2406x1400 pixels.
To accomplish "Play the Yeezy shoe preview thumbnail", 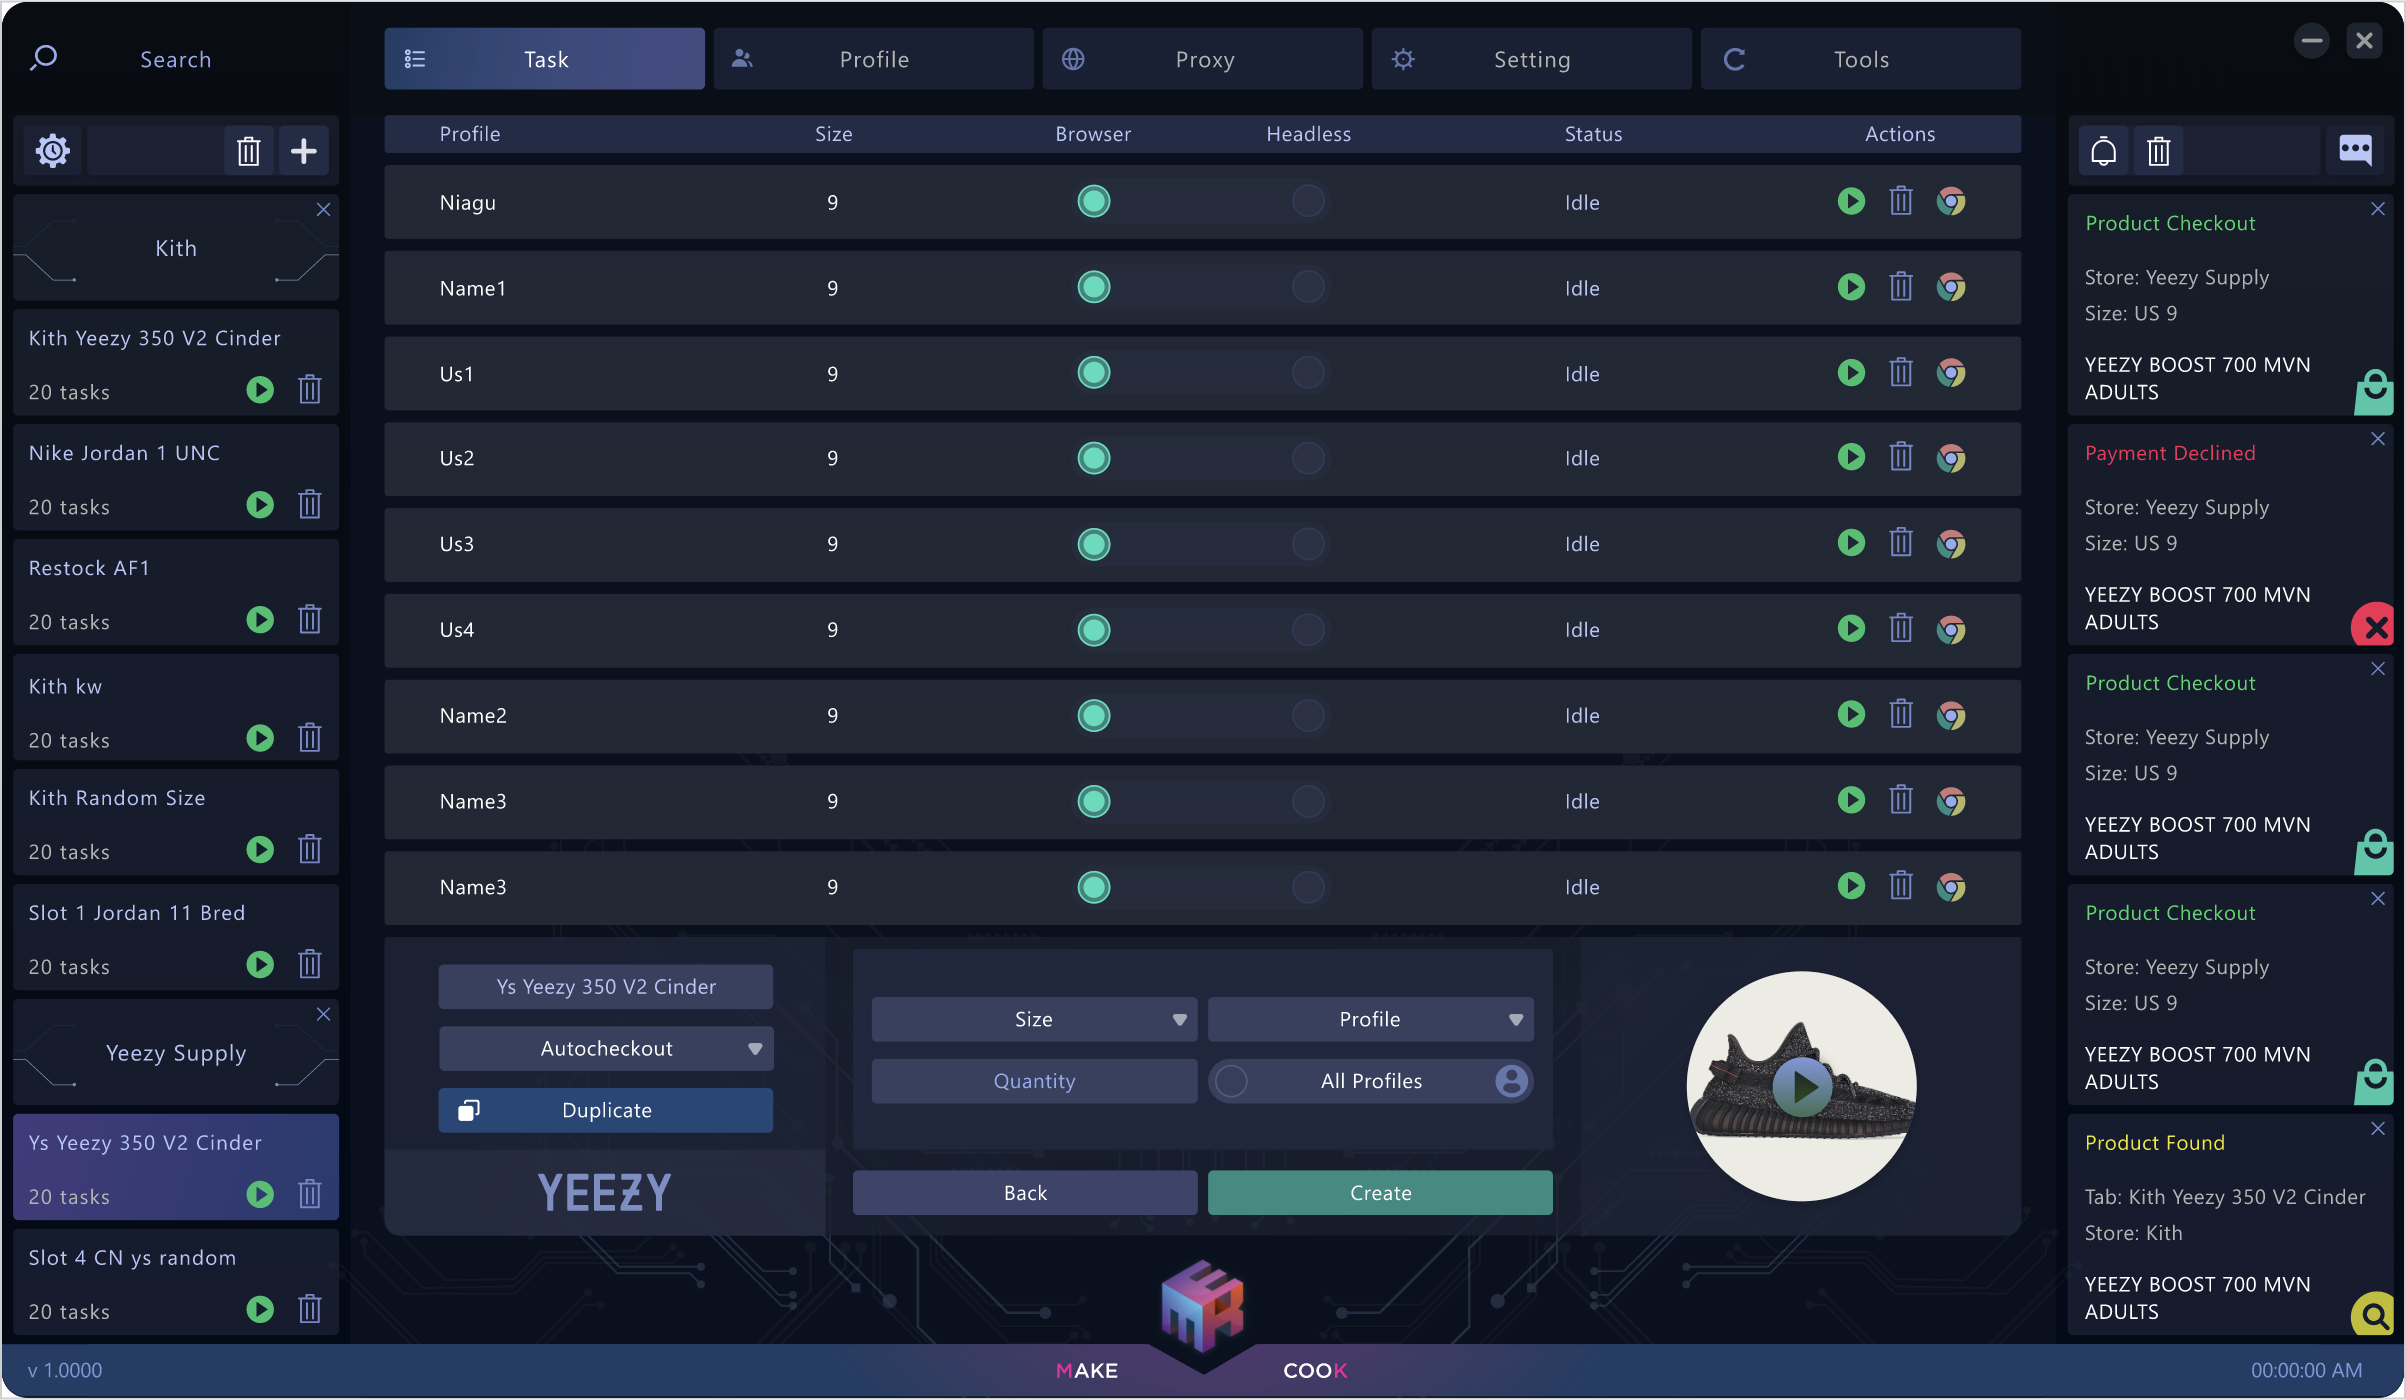I will pos(1802,1086).
